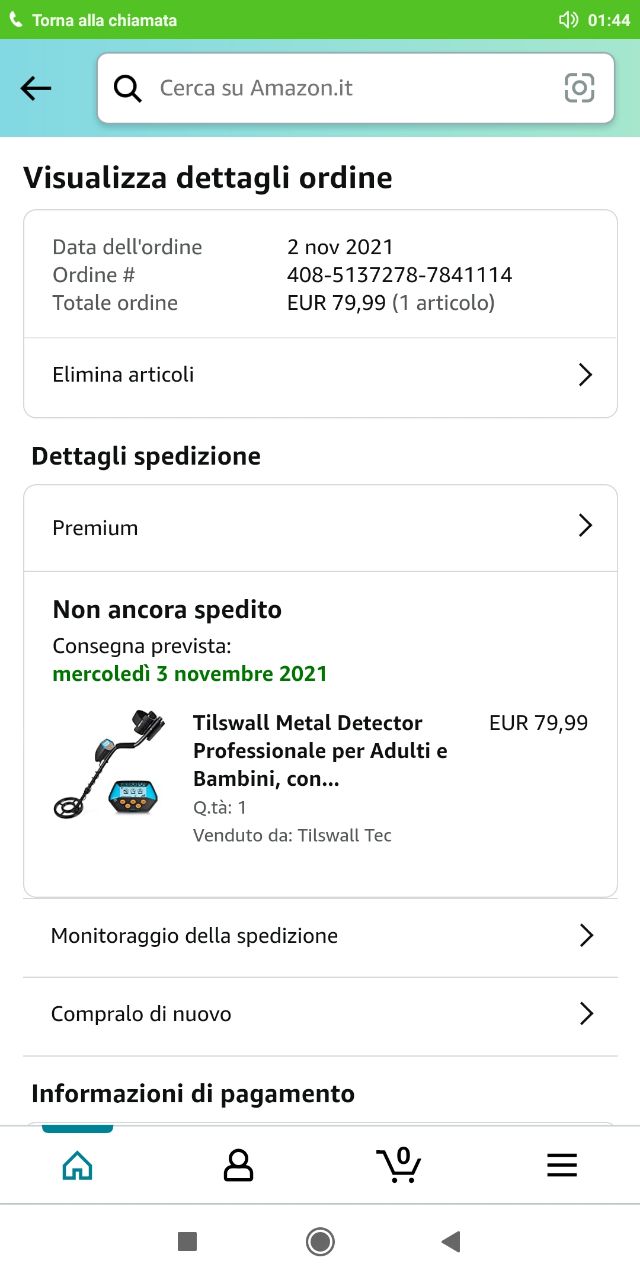
Task: Expand the Elimina articoli row chevron
Action: pos(585,375)
